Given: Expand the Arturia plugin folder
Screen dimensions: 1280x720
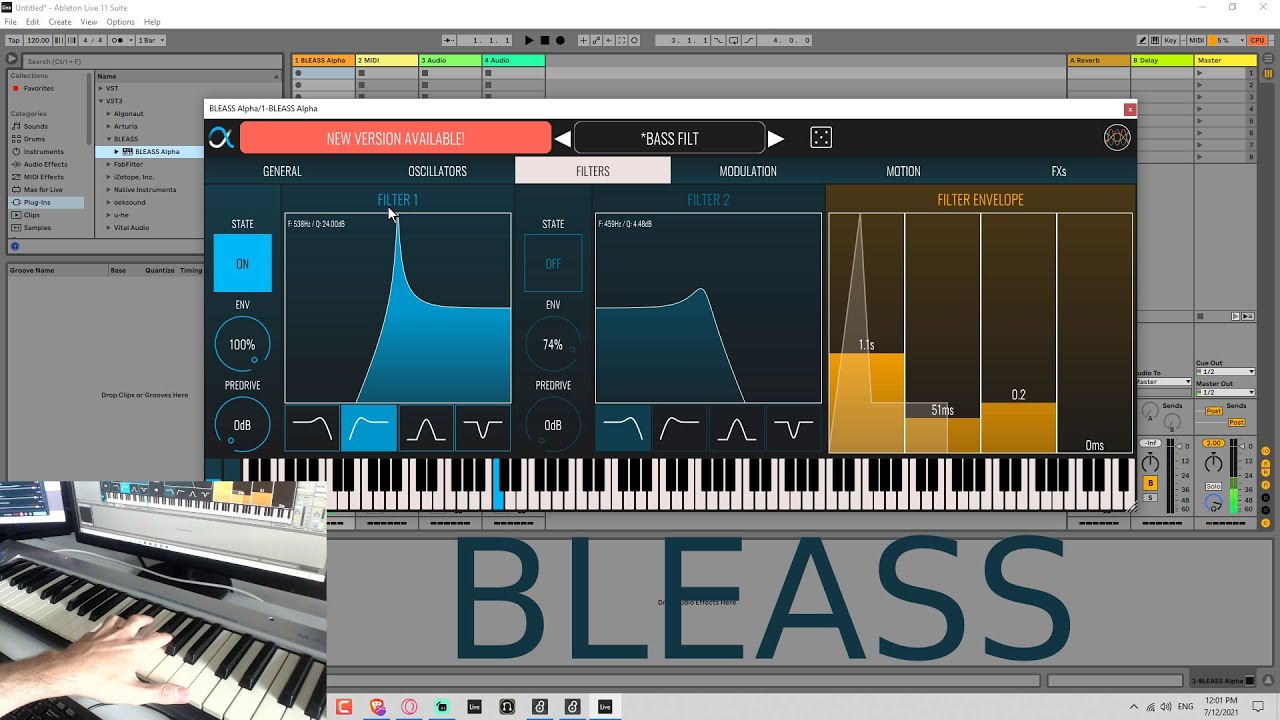Looking at the screenshot, I should click(x=108, y=126).
